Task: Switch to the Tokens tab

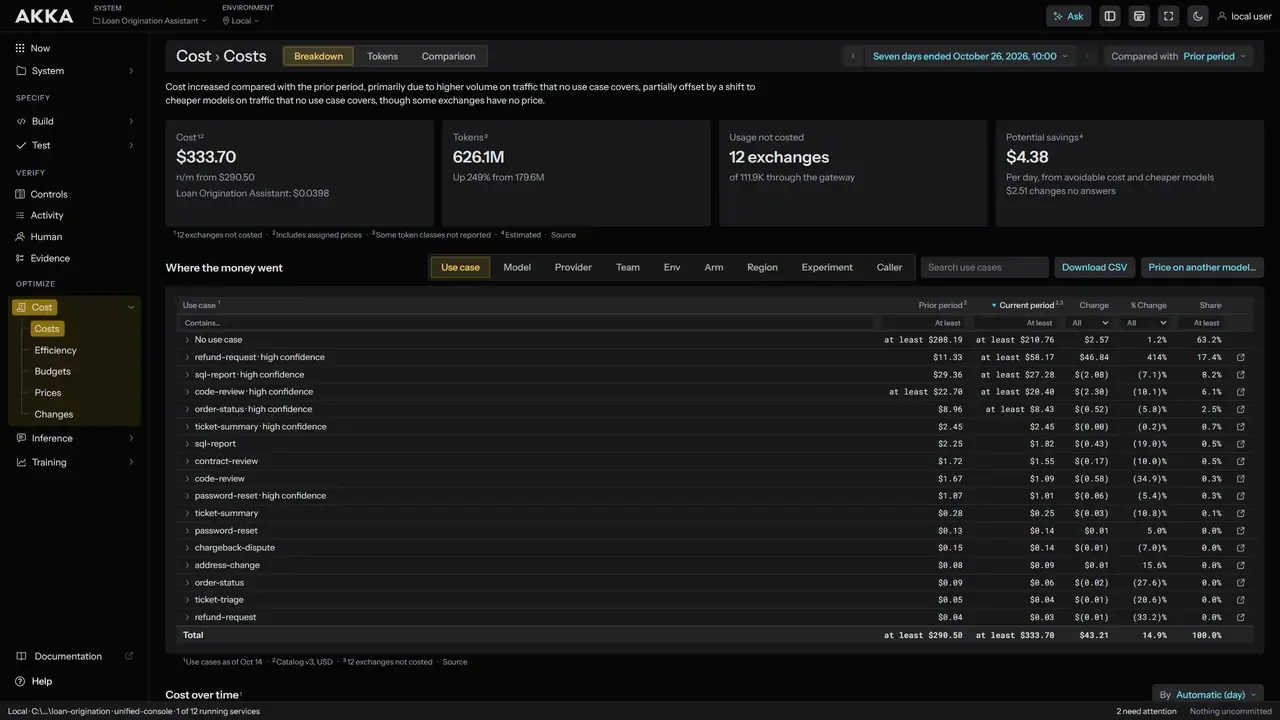Action: click(382, 56)
